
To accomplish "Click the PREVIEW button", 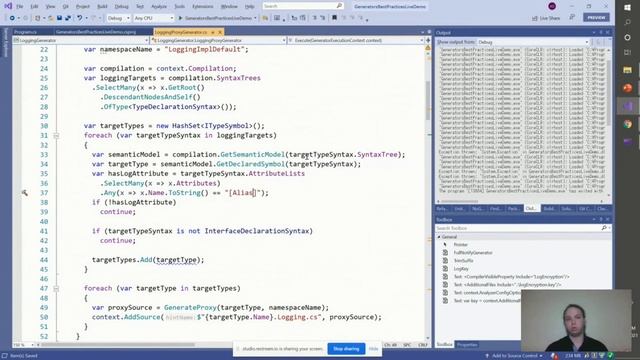I will coord(596,18).
